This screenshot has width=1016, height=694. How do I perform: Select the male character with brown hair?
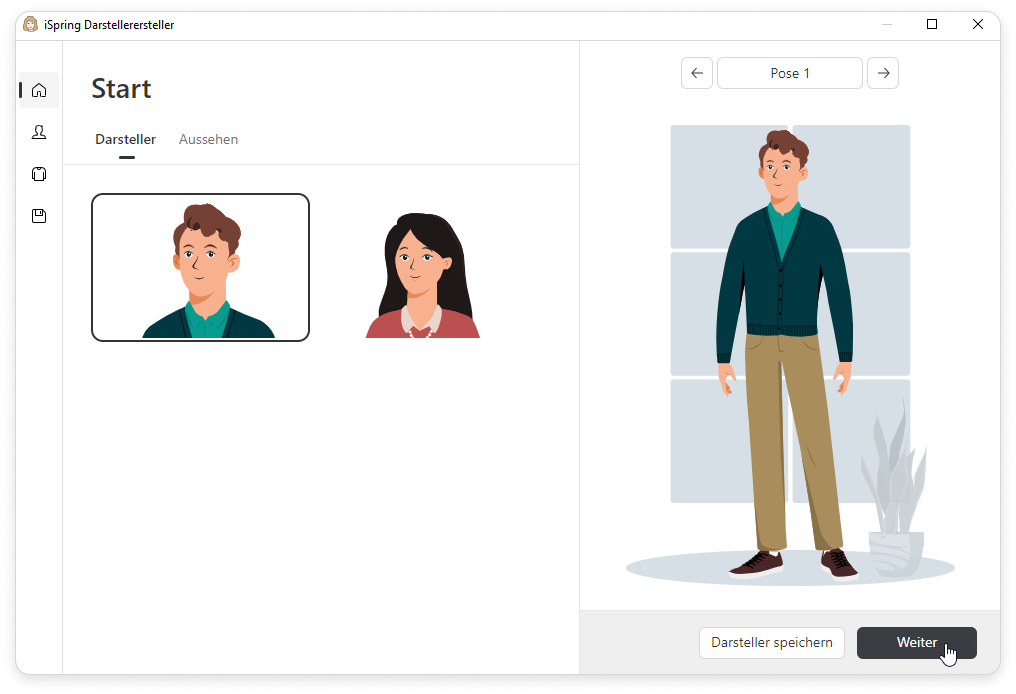200,267
